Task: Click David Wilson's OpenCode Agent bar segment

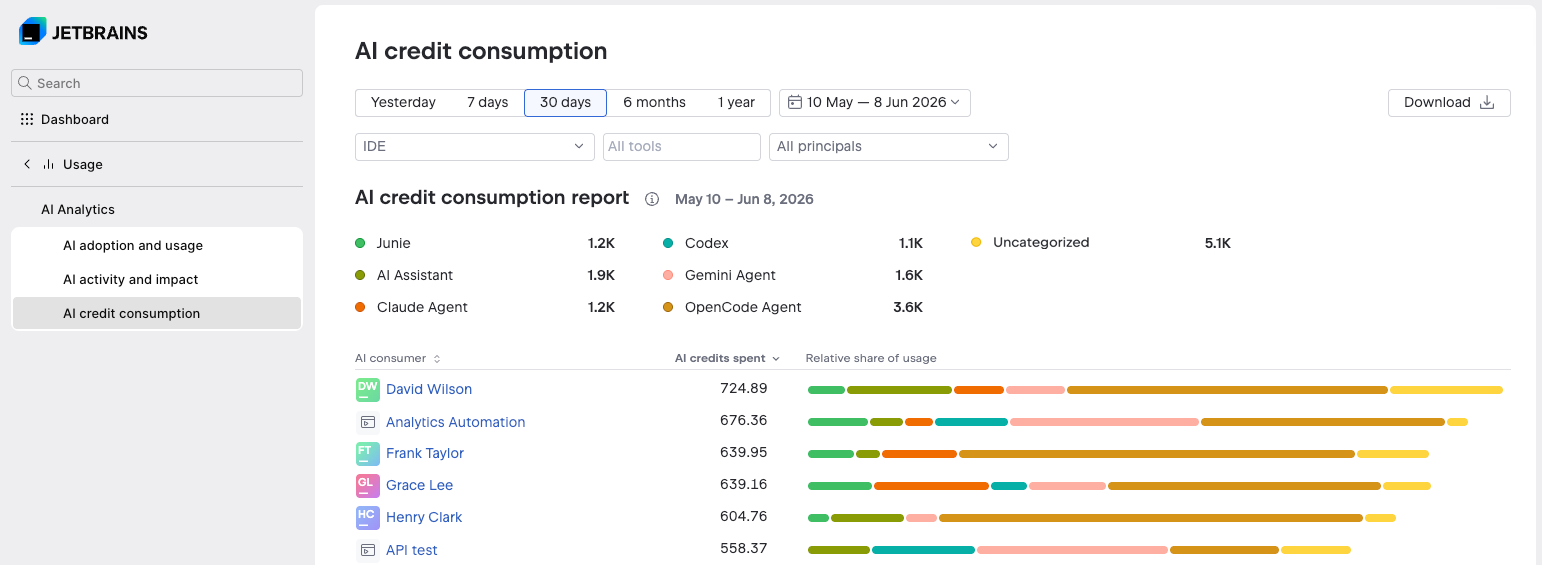Action: pyautogui.click(x=1227, y=390)
